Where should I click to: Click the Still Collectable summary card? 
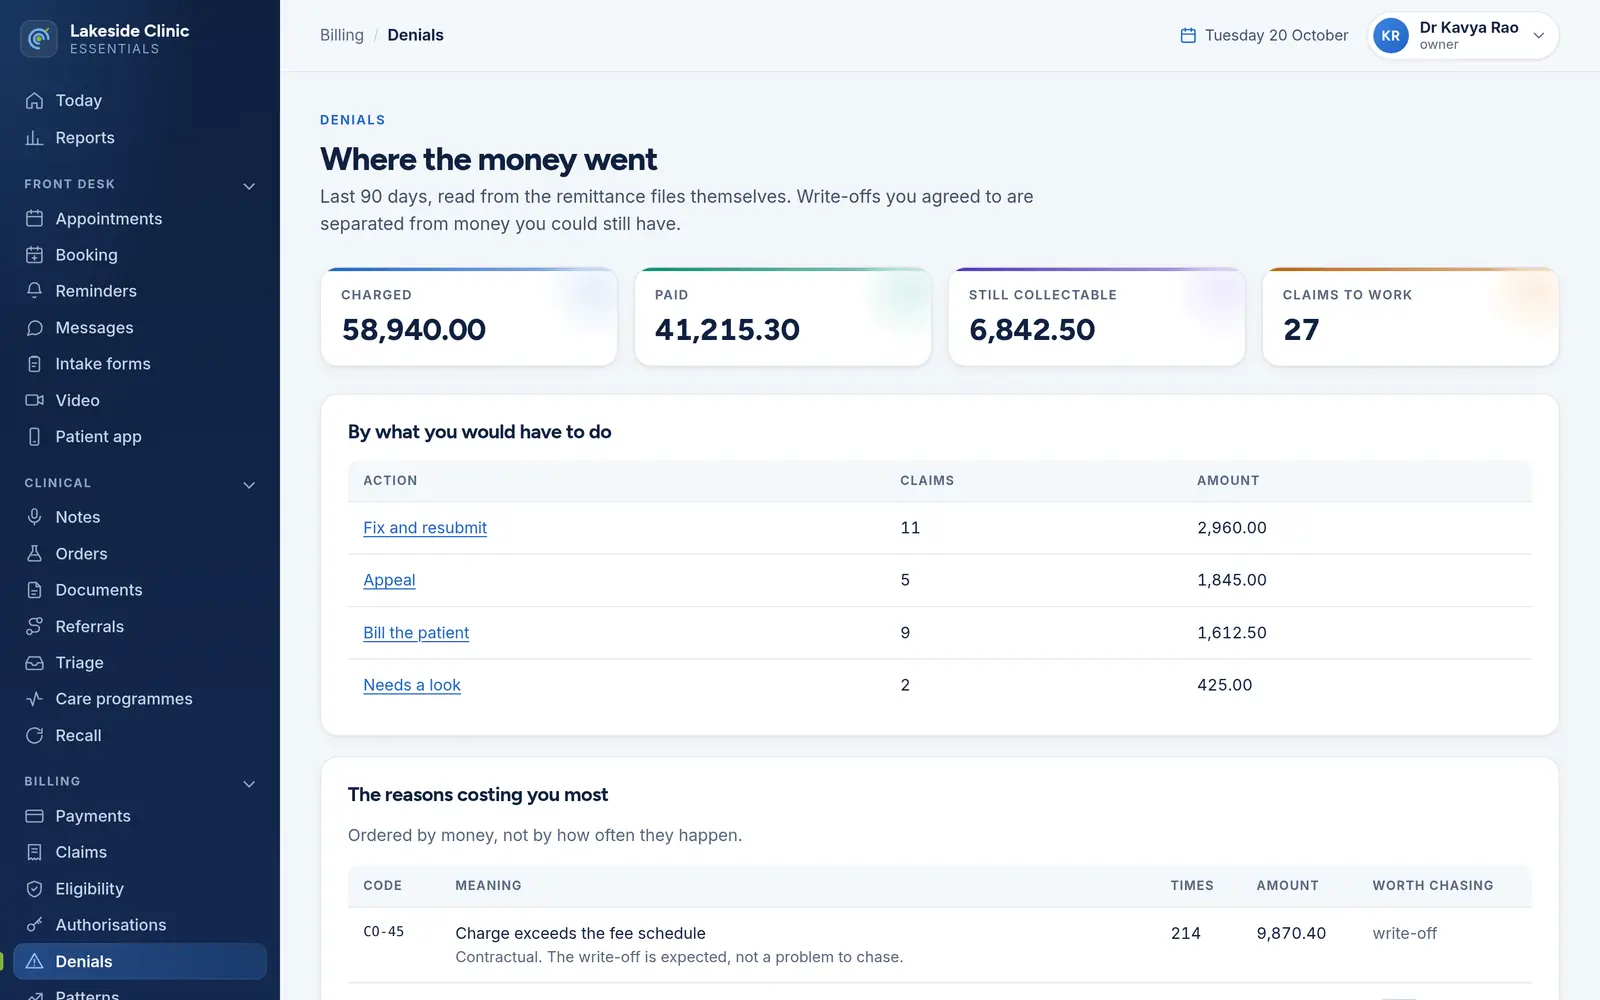[x=1096, y=317]
